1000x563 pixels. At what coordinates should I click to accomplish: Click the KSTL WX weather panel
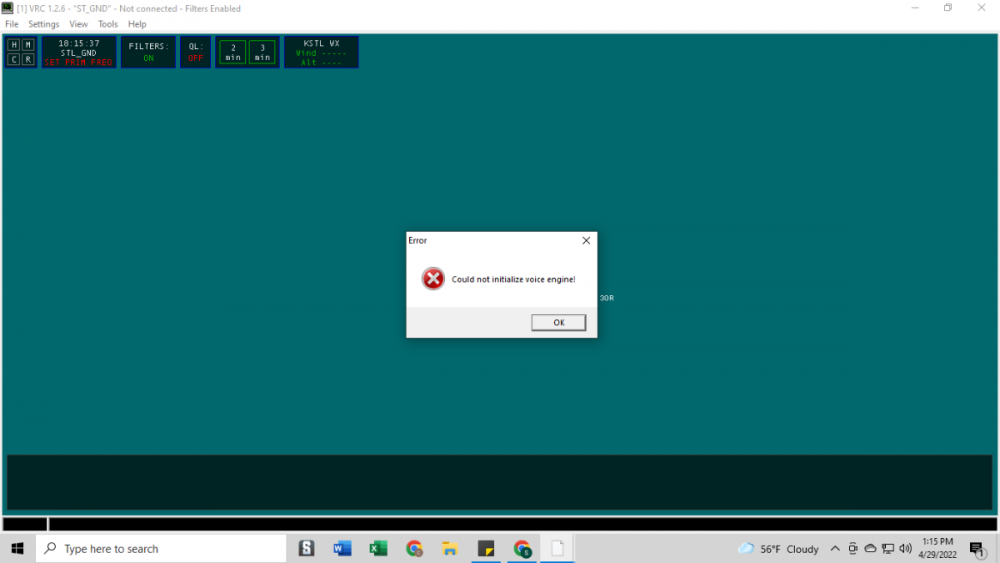coord(320,52)
